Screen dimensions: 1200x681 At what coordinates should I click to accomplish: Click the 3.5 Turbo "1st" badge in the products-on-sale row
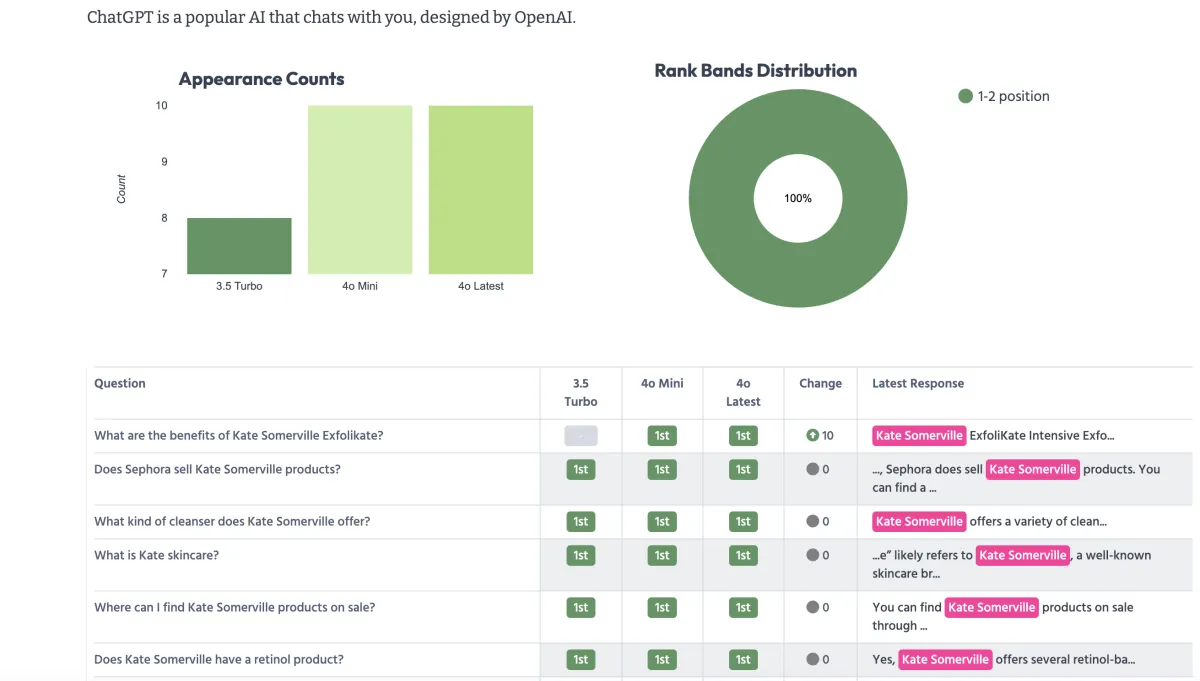click(581, 607)
